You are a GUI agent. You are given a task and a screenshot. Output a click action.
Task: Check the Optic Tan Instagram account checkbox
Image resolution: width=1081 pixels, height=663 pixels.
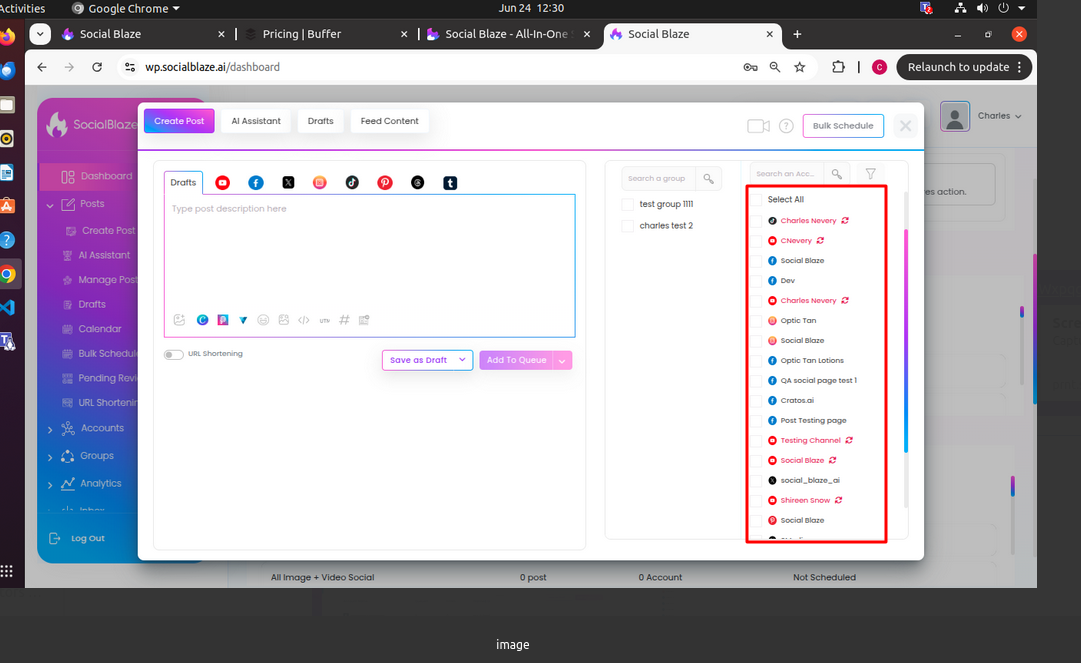point(757,320)
